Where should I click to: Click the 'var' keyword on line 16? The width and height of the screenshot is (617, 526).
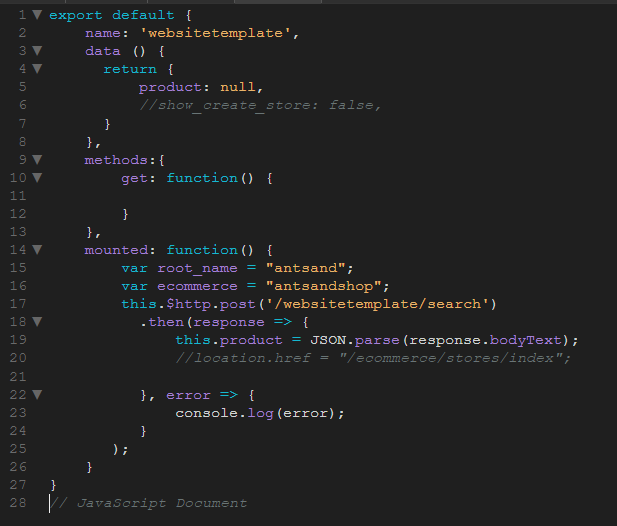coord(134,286)
